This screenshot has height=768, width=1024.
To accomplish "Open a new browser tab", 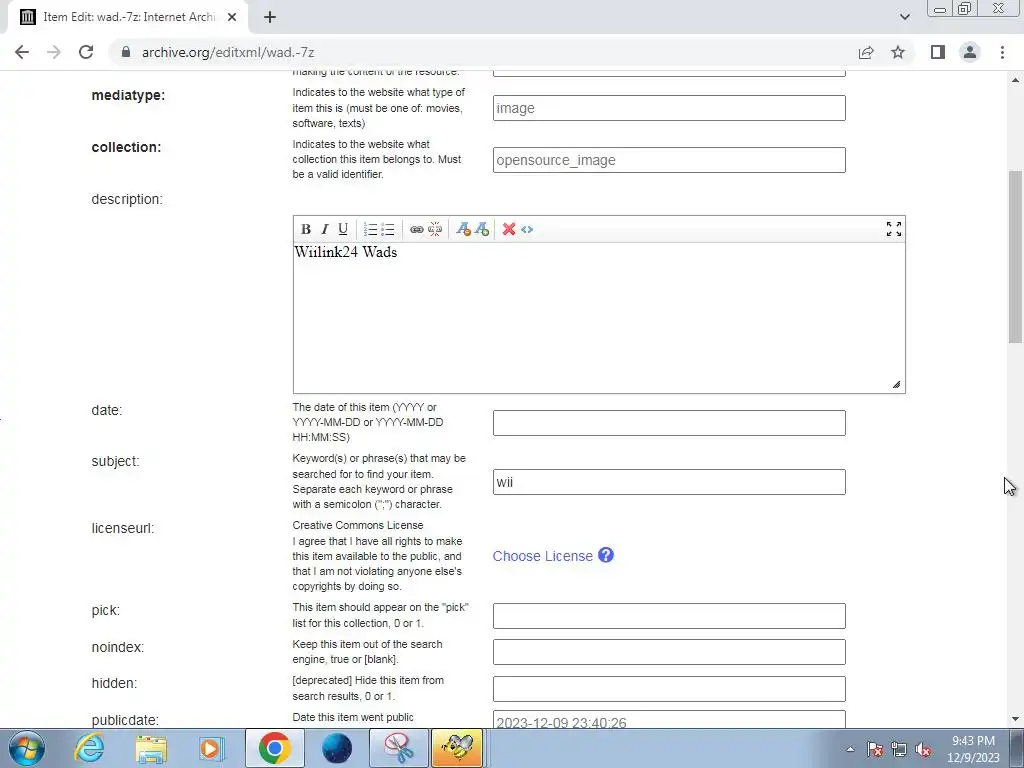I will click(270, 17).
